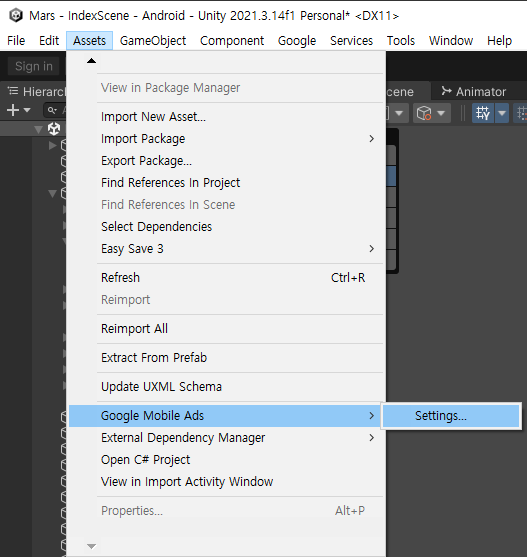
Task: Switch to the Animator tab
Action: (x=474, y=92)
